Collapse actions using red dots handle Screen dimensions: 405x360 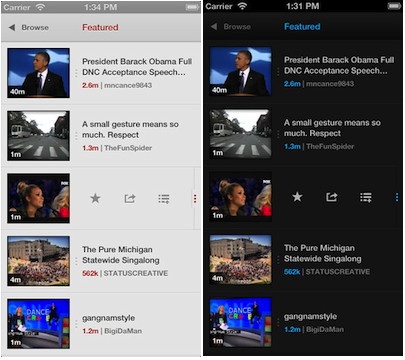click(195, 199)
